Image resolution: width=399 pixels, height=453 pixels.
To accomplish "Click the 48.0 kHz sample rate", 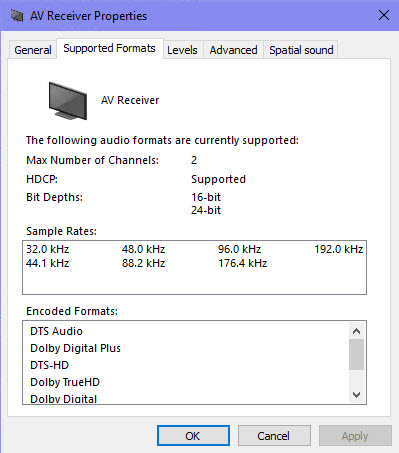I will tap(143, 249).
